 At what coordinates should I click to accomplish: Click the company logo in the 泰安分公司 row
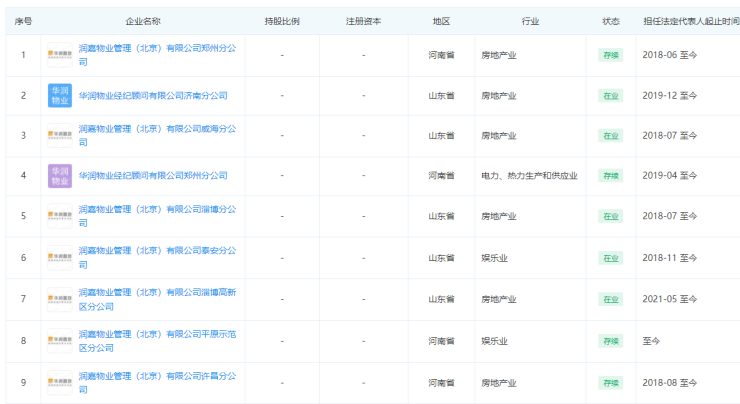pos(60,258)
